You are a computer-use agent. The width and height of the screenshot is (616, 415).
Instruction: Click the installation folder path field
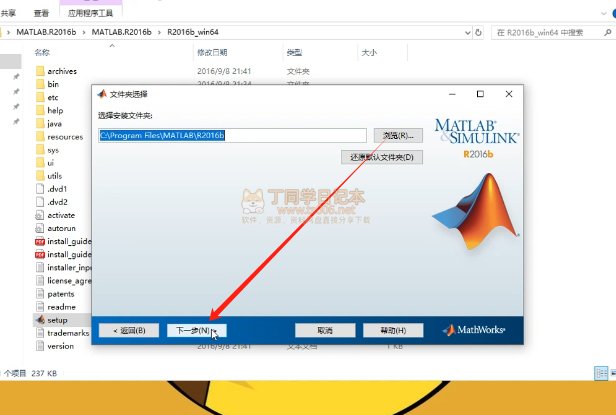(x=233, y=136)
